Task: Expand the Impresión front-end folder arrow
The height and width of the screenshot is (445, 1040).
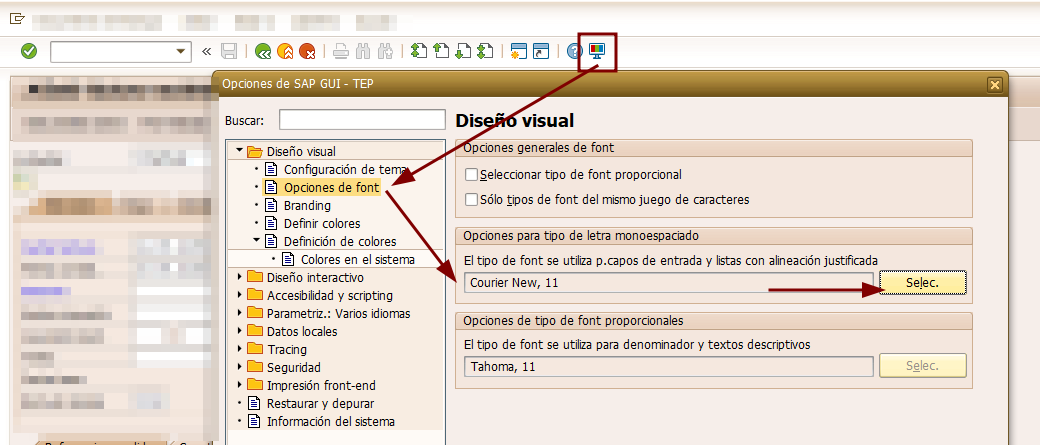Action: click(239, 385)
